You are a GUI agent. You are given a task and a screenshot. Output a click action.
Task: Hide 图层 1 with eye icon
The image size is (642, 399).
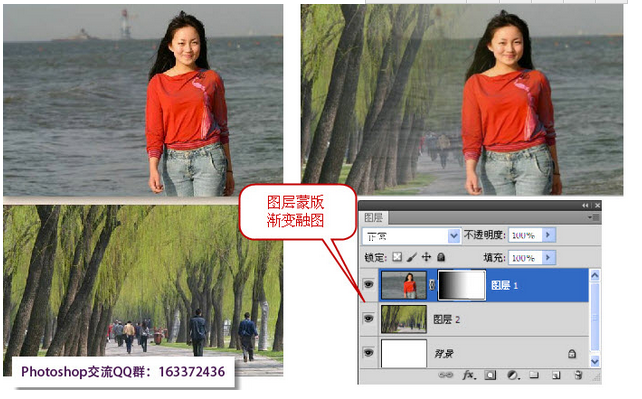368,284
